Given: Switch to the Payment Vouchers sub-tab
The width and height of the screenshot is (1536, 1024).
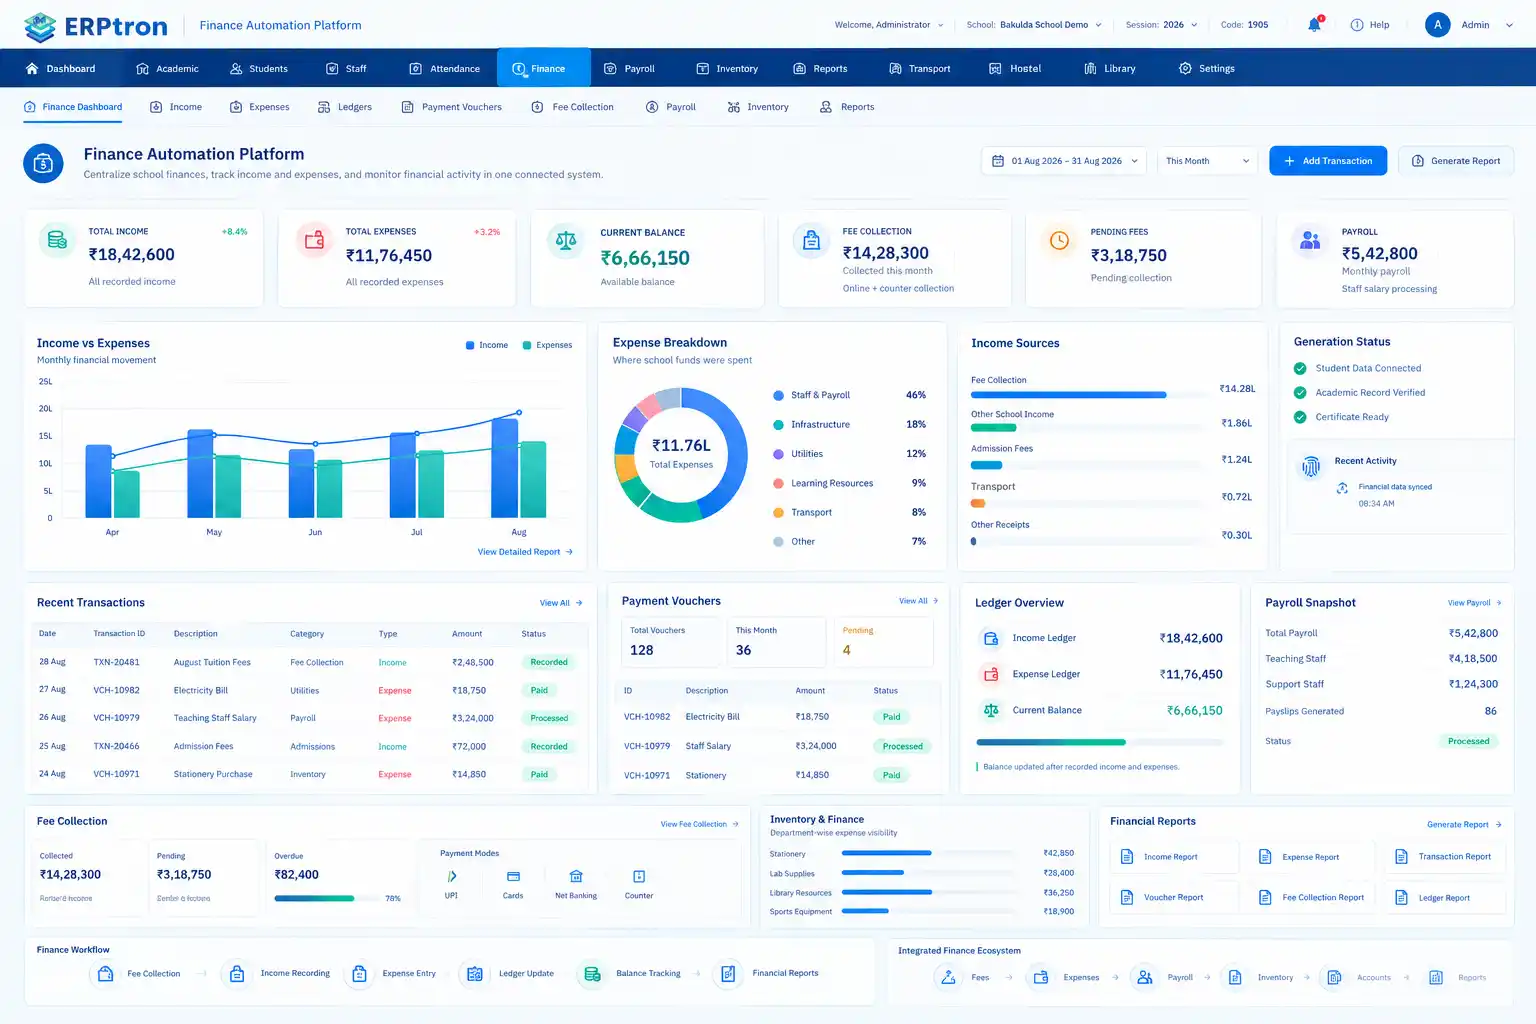Looking at the screenshot, I should [452, 107].
